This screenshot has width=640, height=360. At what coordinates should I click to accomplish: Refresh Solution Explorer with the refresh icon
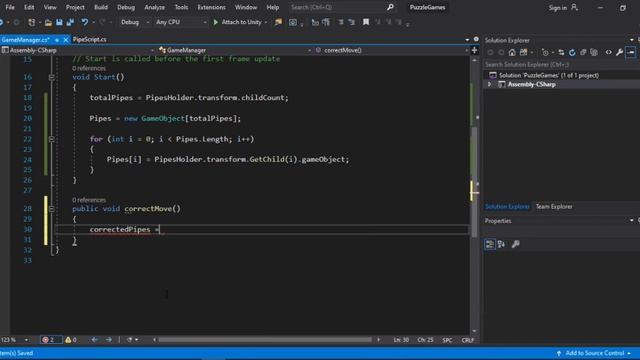[572, 53]
